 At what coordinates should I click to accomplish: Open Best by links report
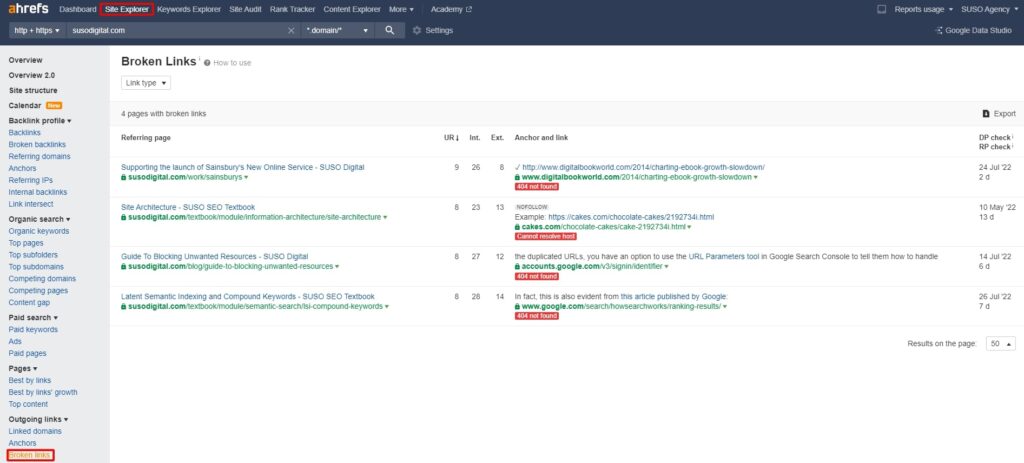tap(29, 380)
